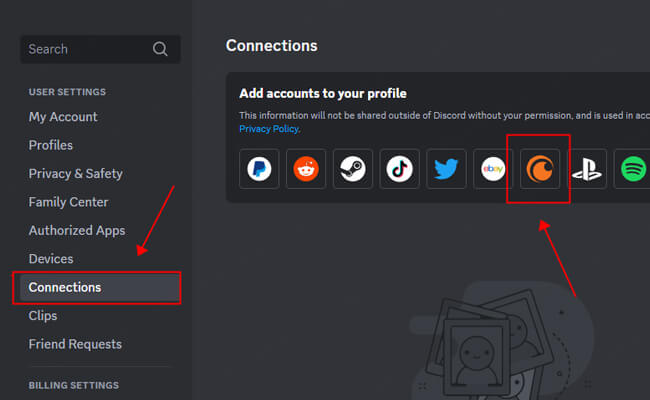650x400 pixels.
Task: Select the TikTok connection icon
Action: coord(400,169)
